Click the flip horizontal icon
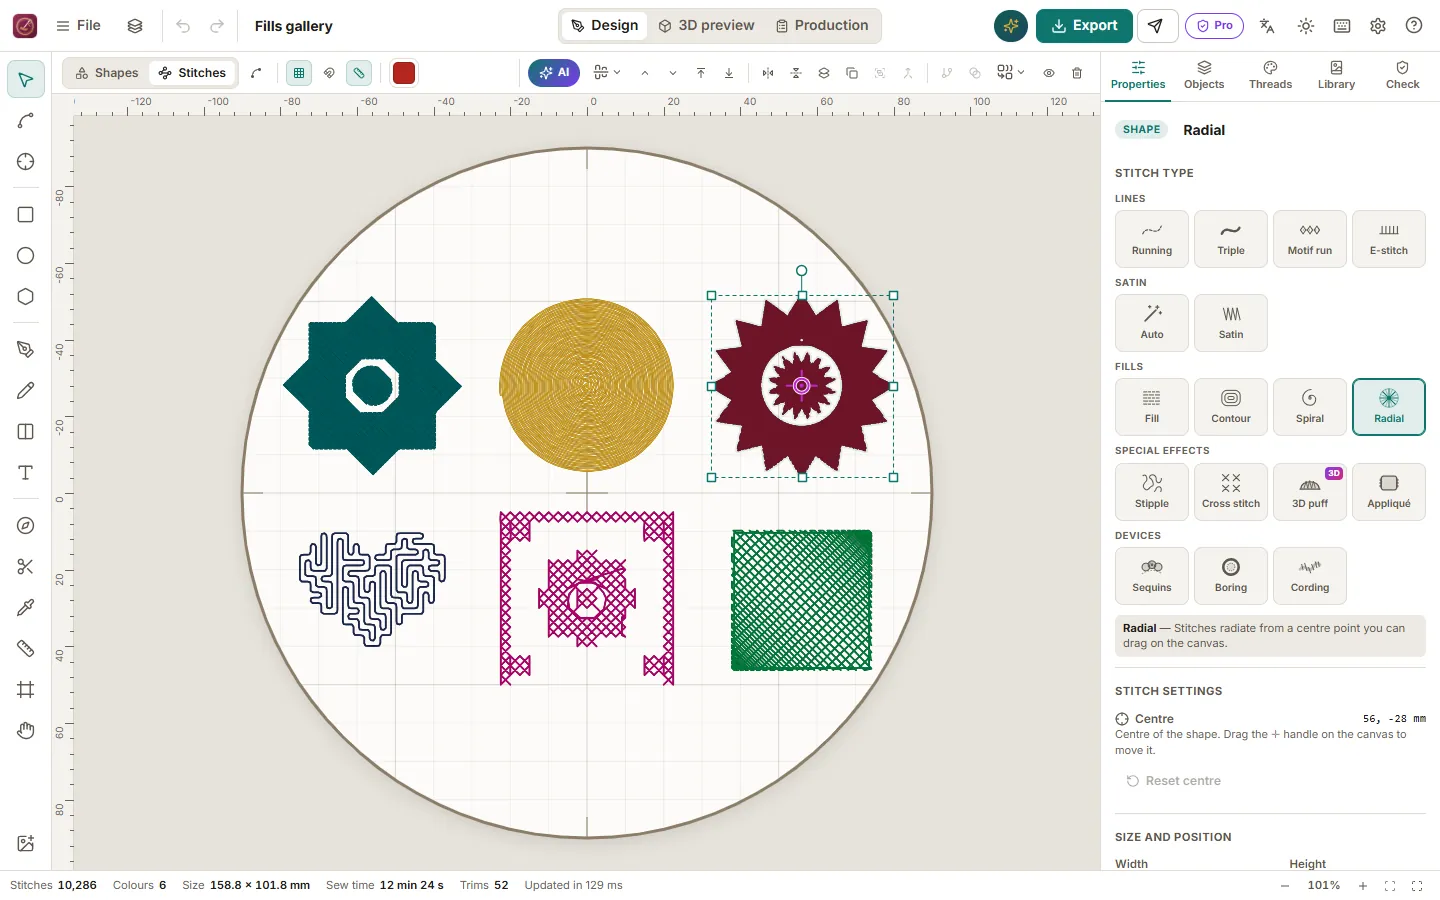 point(768,73)
